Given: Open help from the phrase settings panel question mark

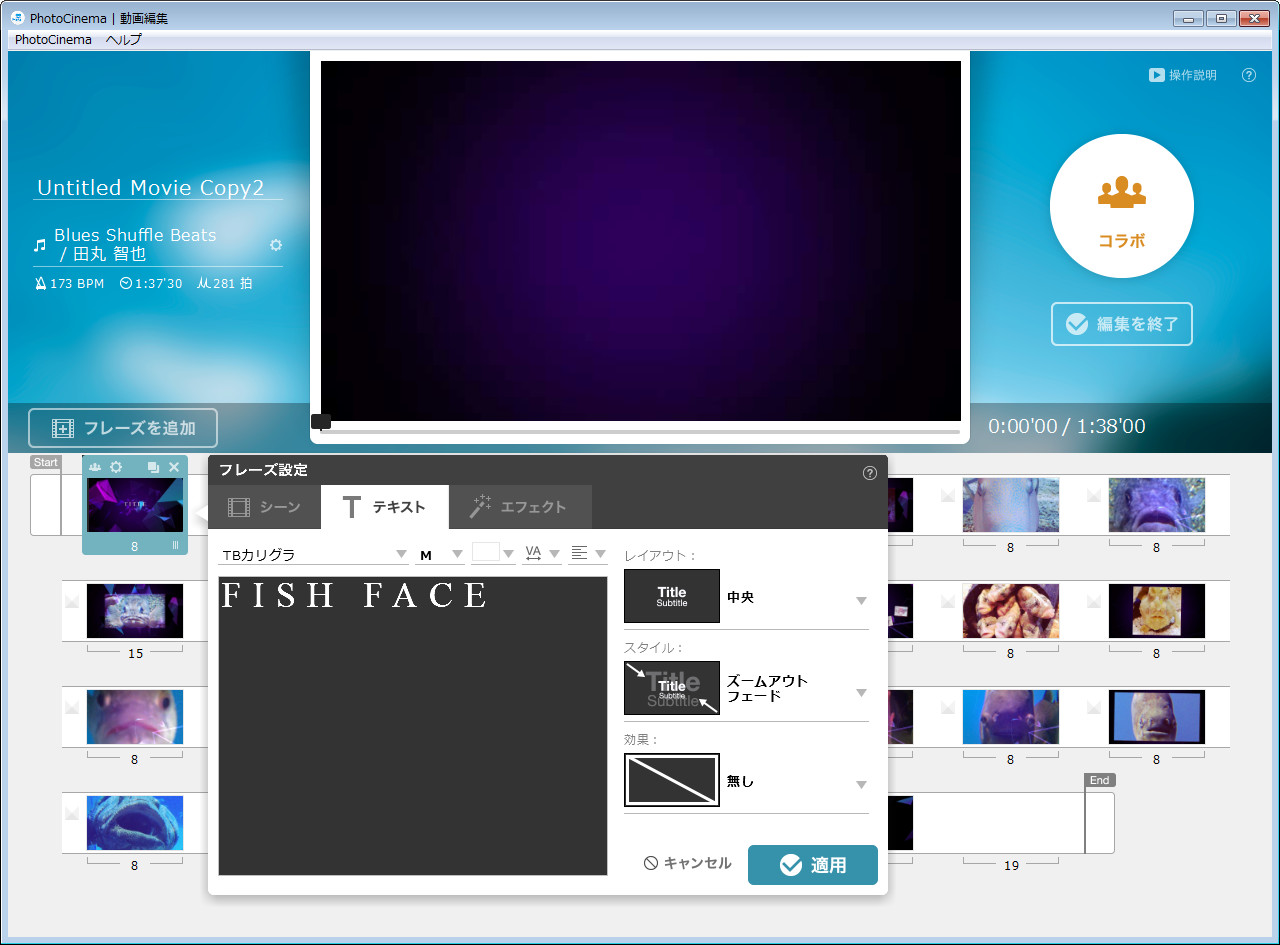Looking at the screenshot, I should (869, 473).
